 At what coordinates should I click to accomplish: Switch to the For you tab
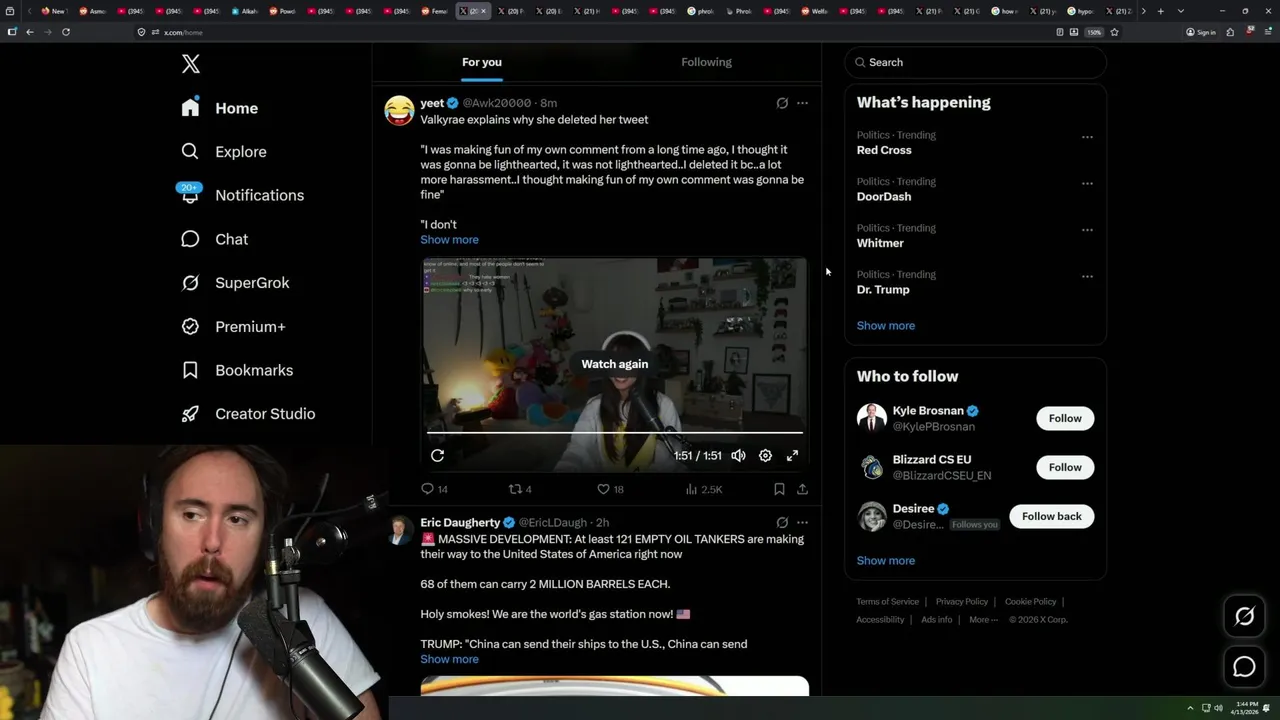coord(482,62)
